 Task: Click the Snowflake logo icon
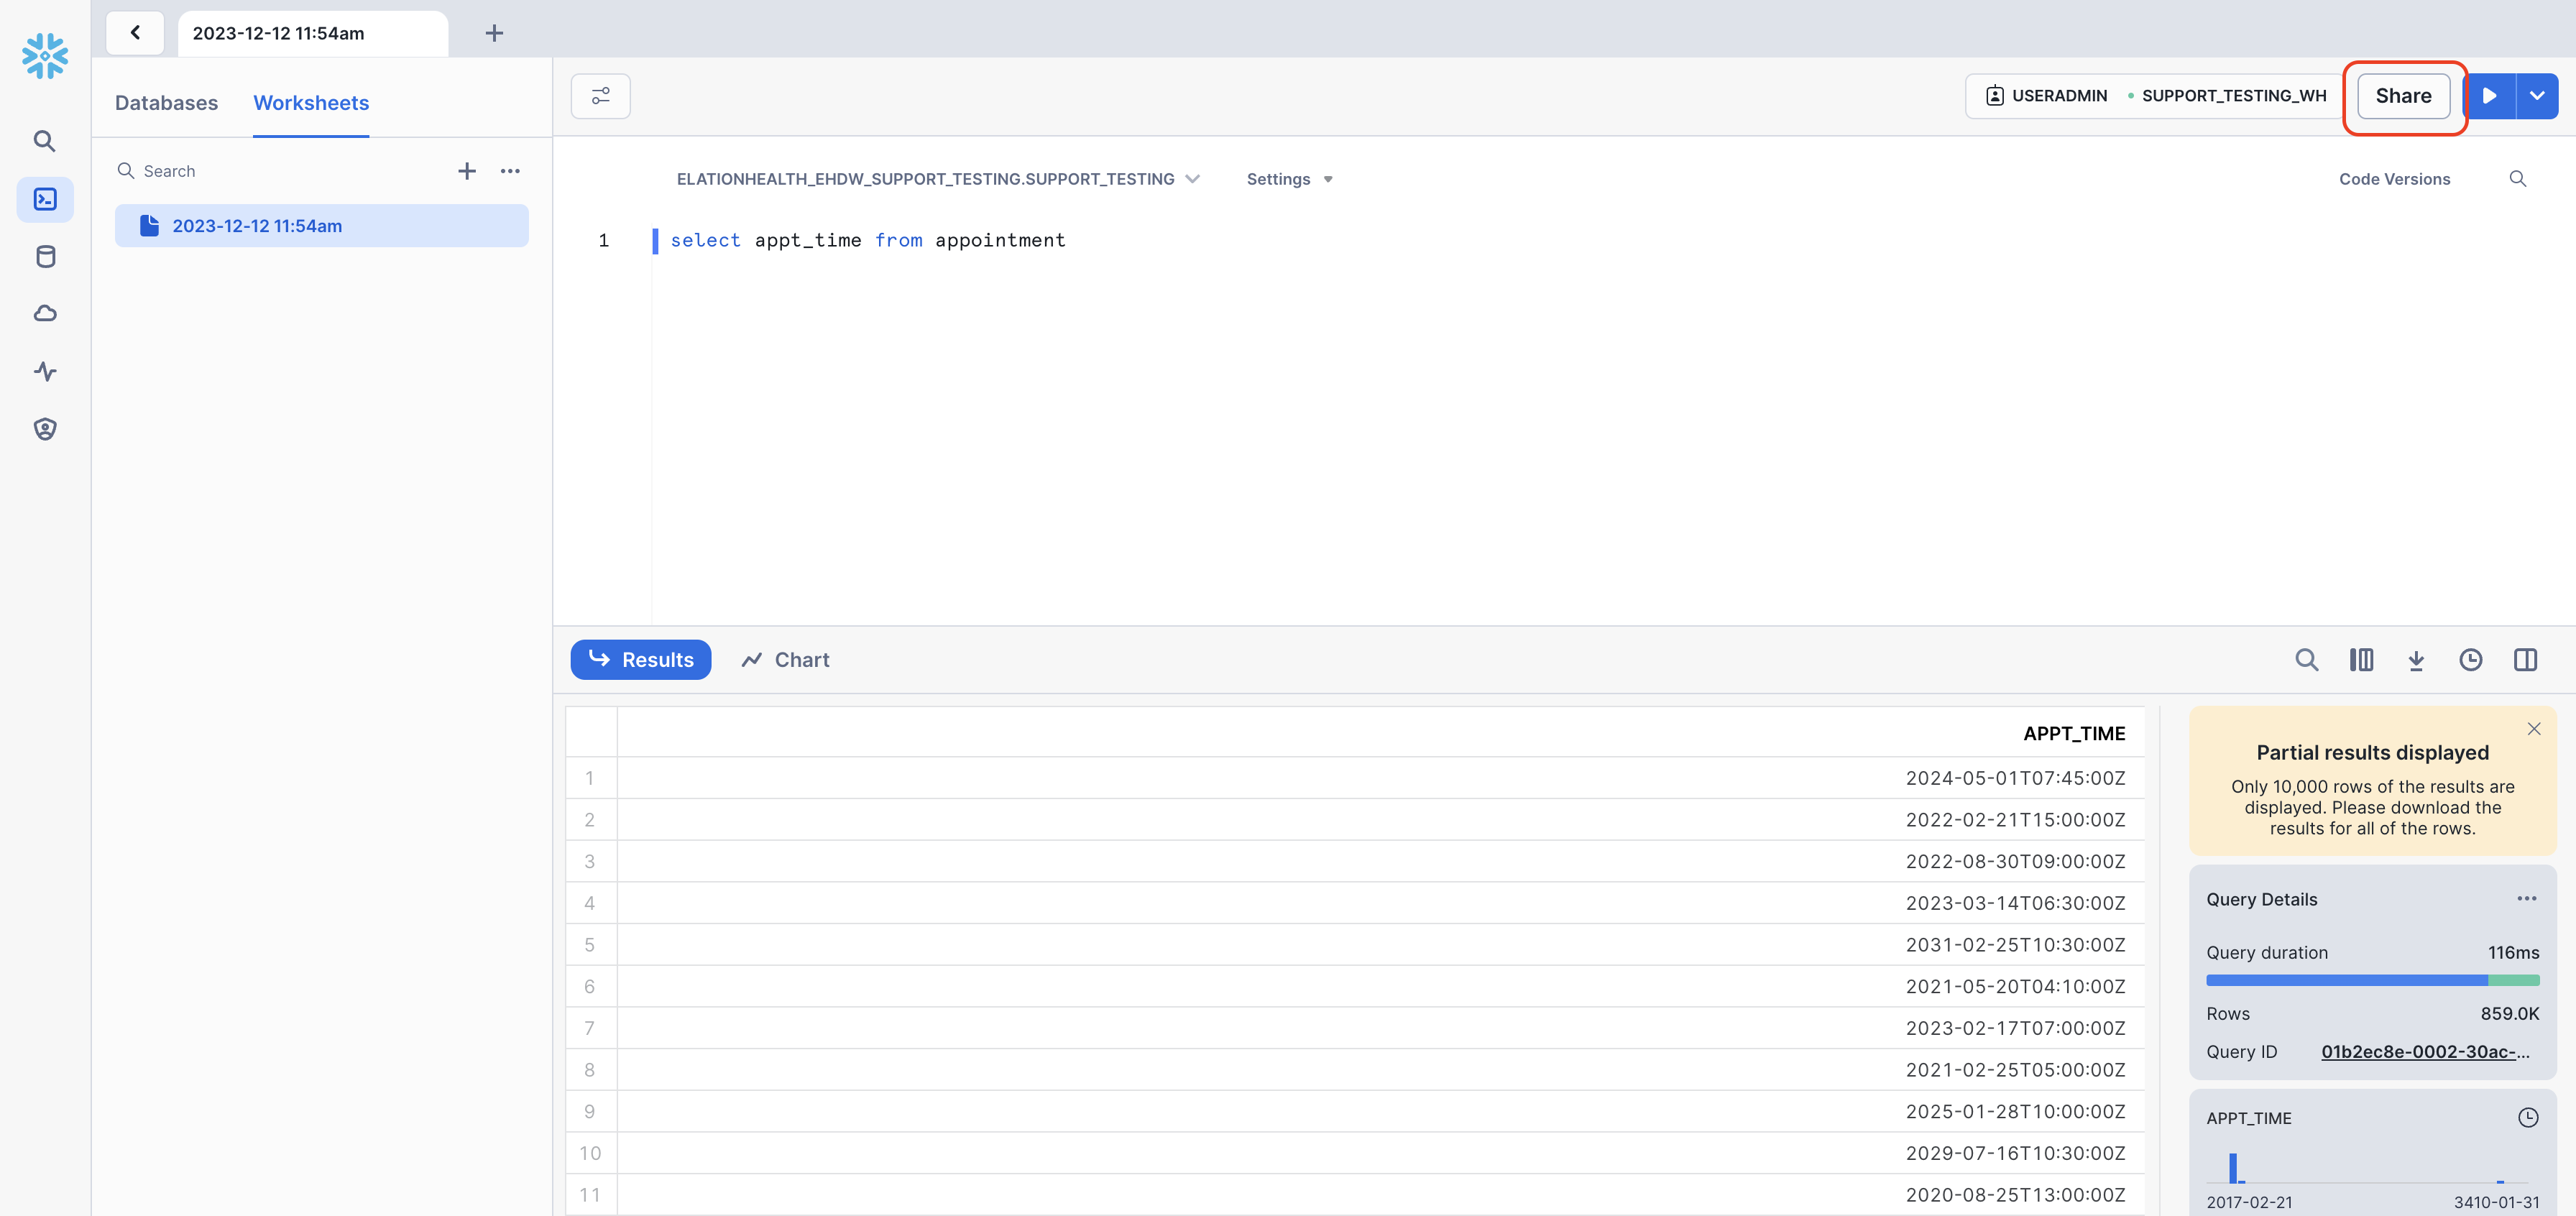coord(45,55)
